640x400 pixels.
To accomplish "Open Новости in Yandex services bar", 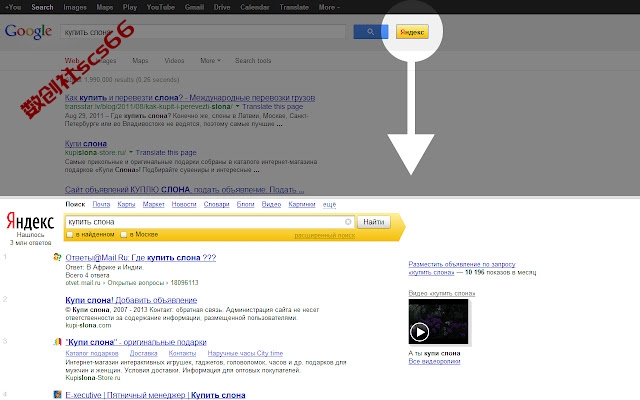I will (x=184, y=204).
